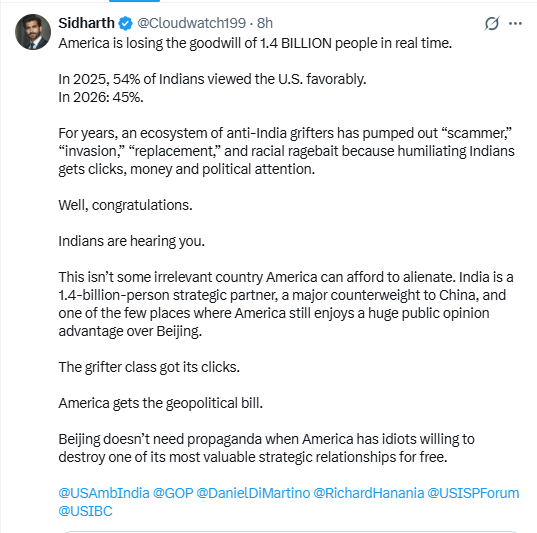
Task: Open the @RichardHanania mention
Action: tap(369, 493)
